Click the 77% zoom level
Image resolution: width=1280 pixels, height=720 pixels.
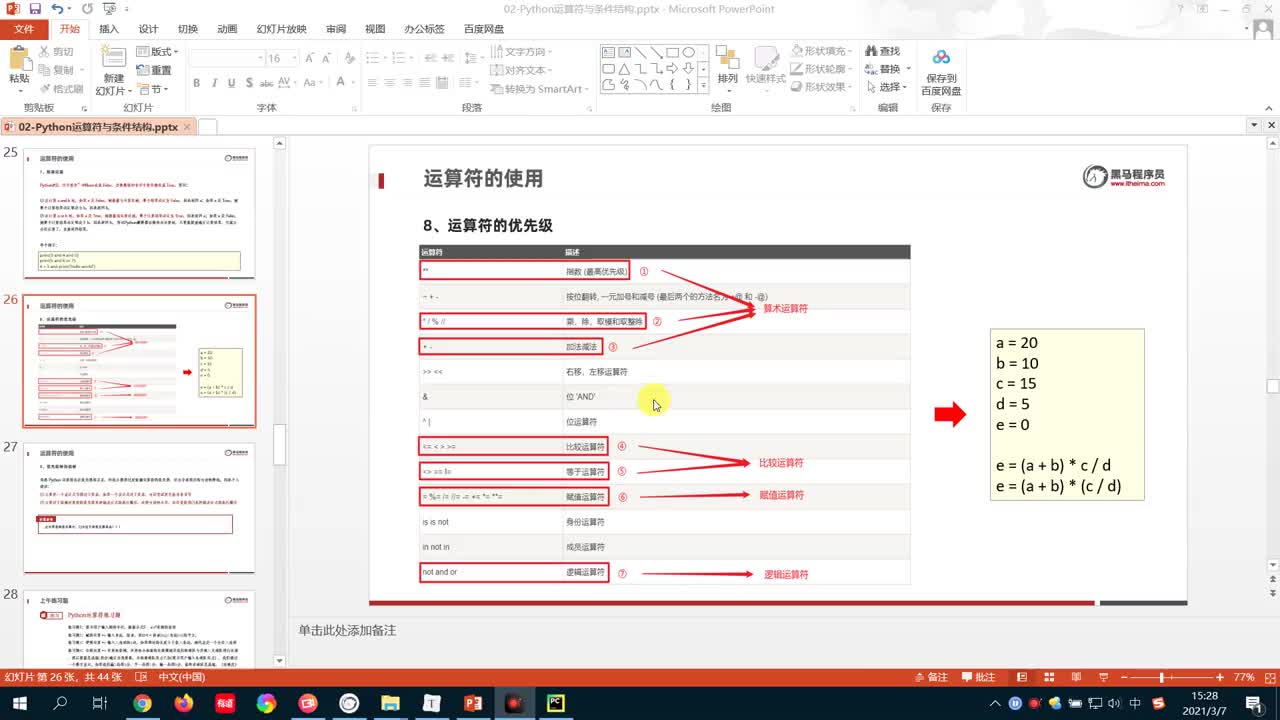pos(1244,677)
